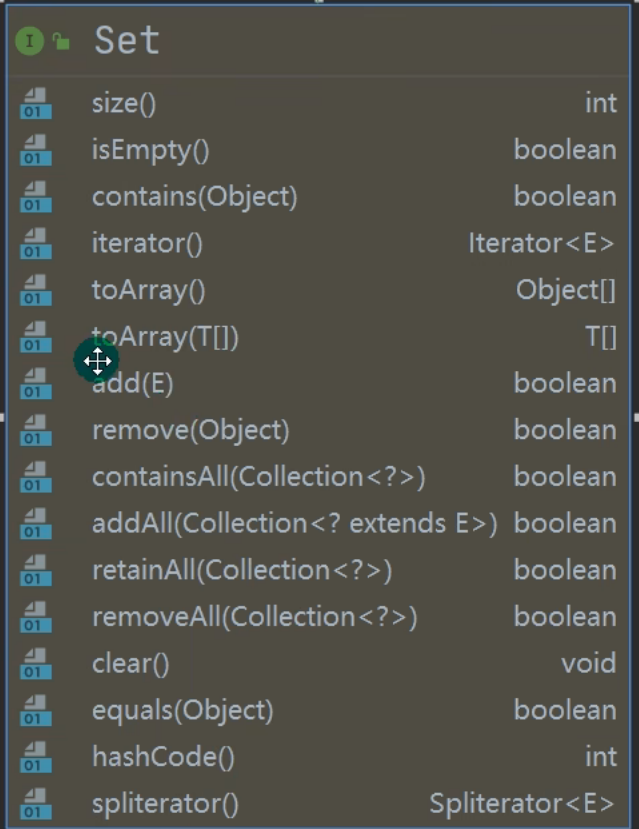The width and height of the screenshot is (639, 829).
Task: Click the Spliterator<E> return type
Action: coord(522,804)
